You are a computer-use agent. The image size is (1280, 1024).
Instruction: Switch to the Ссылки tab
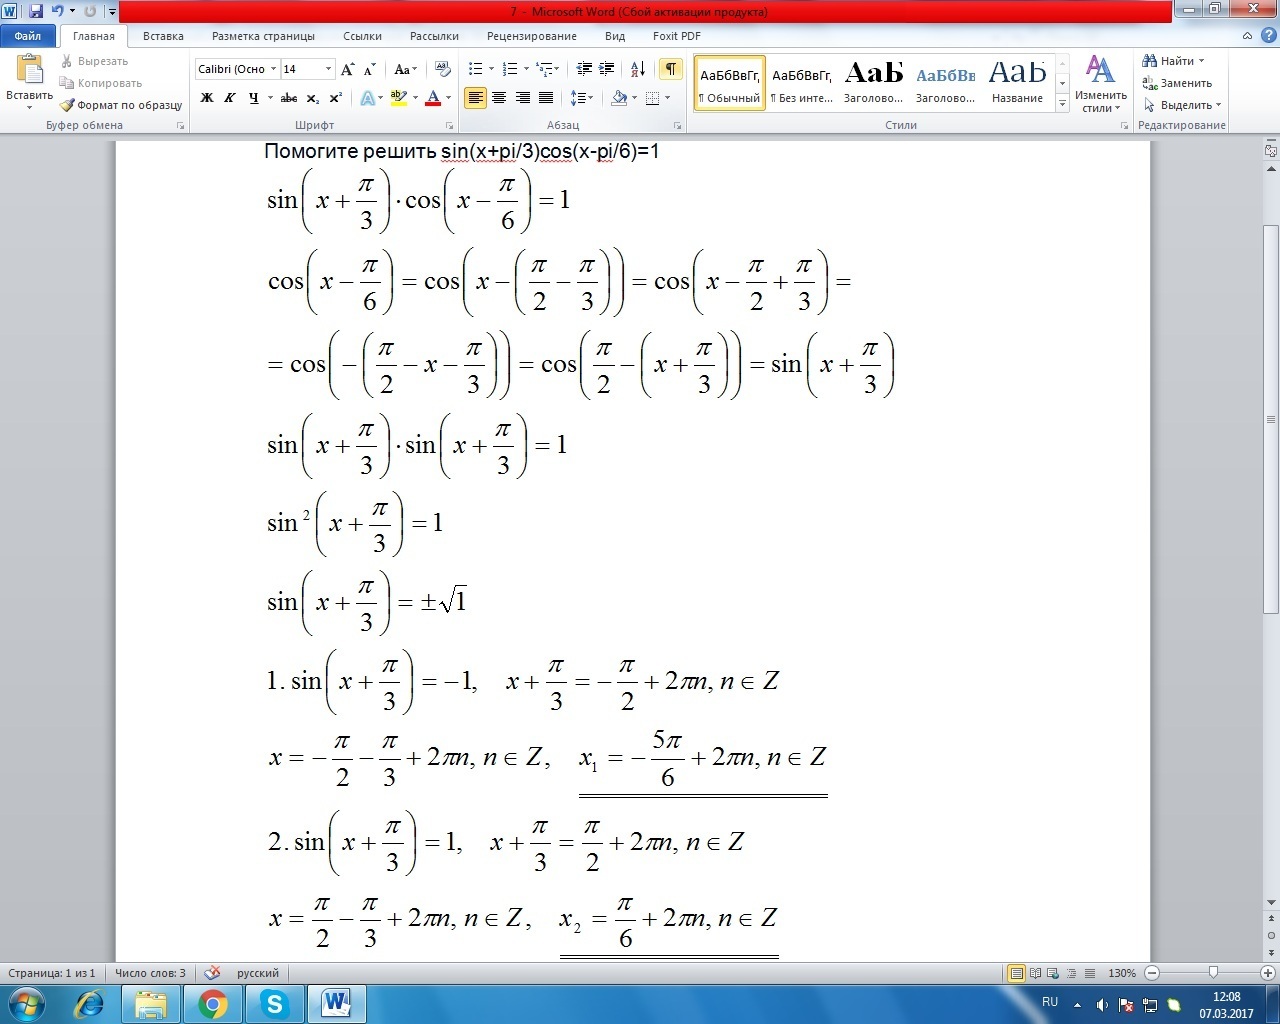[362, 36]
